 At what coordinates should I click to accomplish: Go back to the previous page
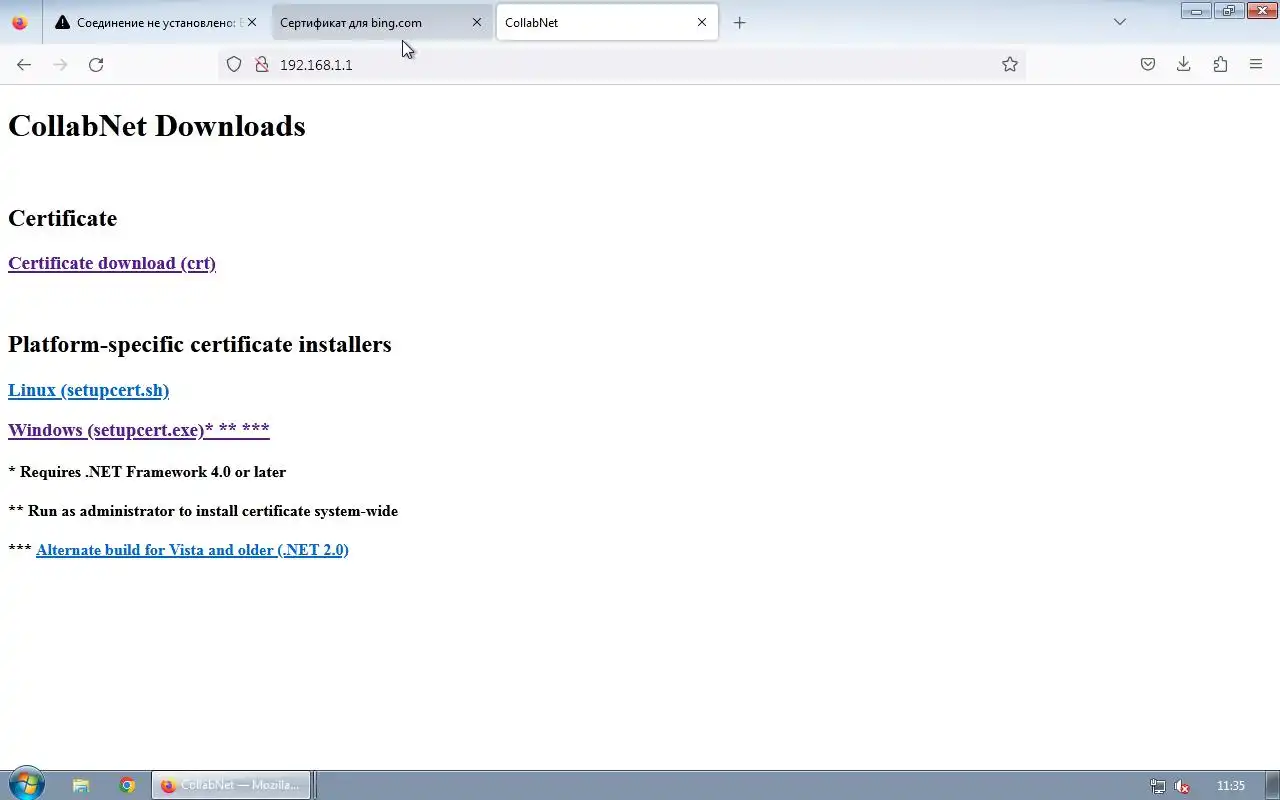coord(24,64)
